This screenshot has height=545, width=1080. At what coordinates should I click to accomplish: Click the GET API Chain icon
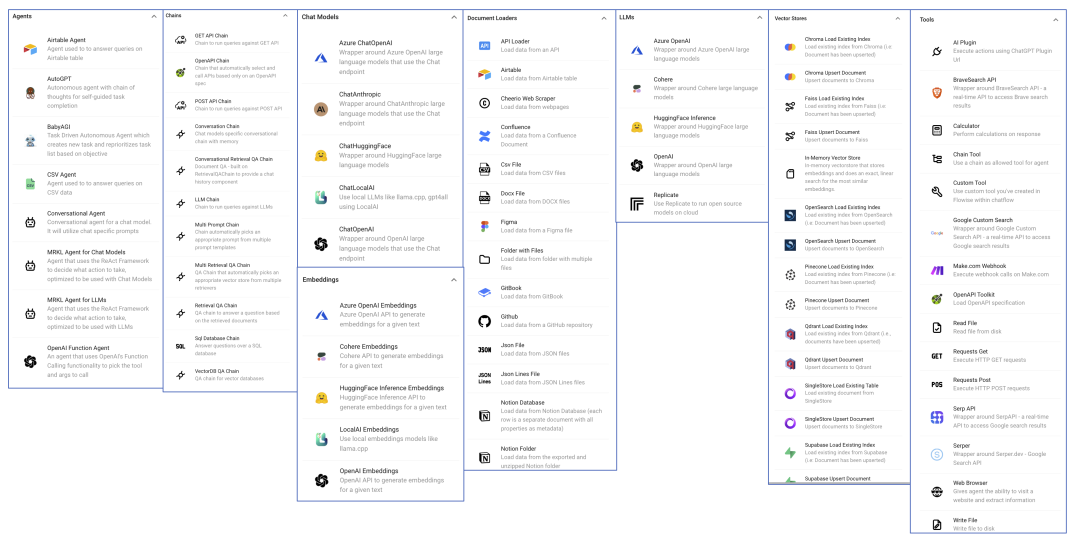[x=180, y=39]
